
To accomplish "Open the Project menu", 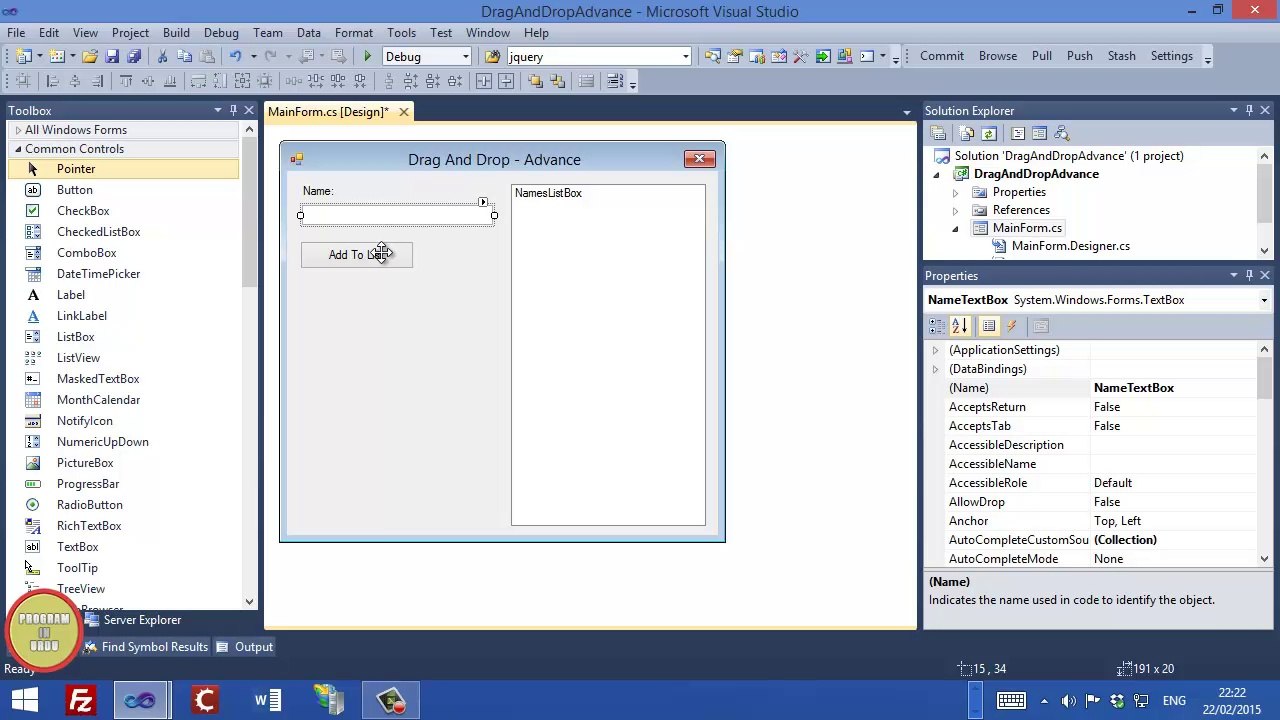I will [130, 33].
